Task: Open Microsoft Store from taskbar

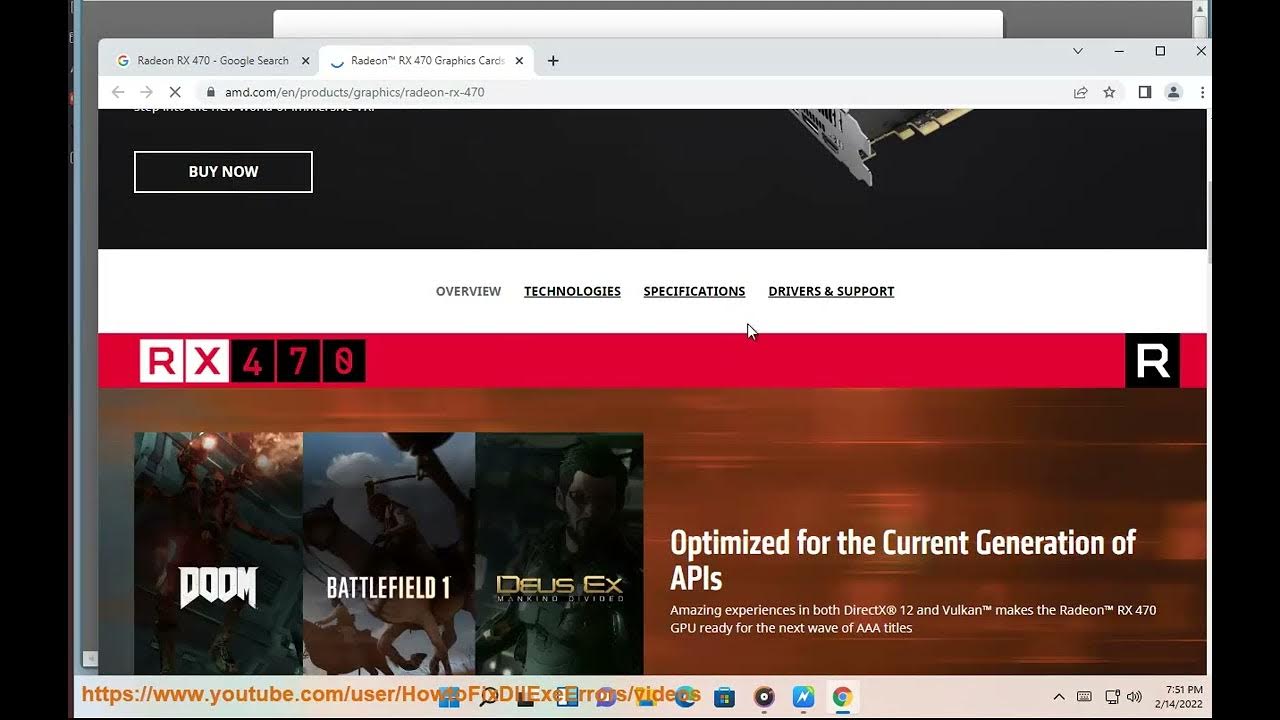Action: pyautogui.click(x=724, y=697)
